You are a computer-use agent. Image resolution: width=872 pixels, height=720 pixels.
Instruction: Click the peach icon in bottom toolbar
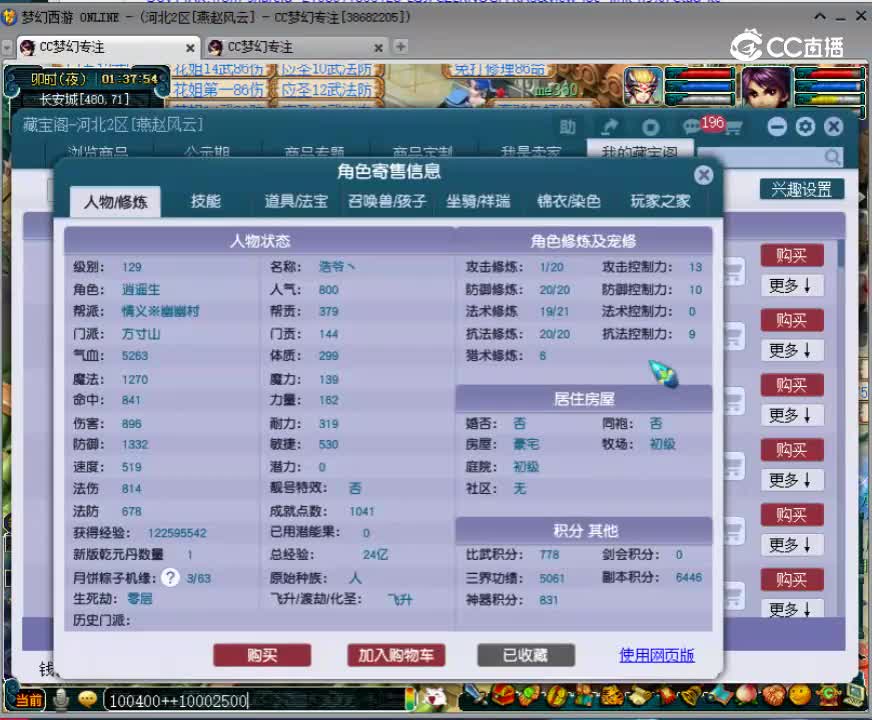[746, 696]
